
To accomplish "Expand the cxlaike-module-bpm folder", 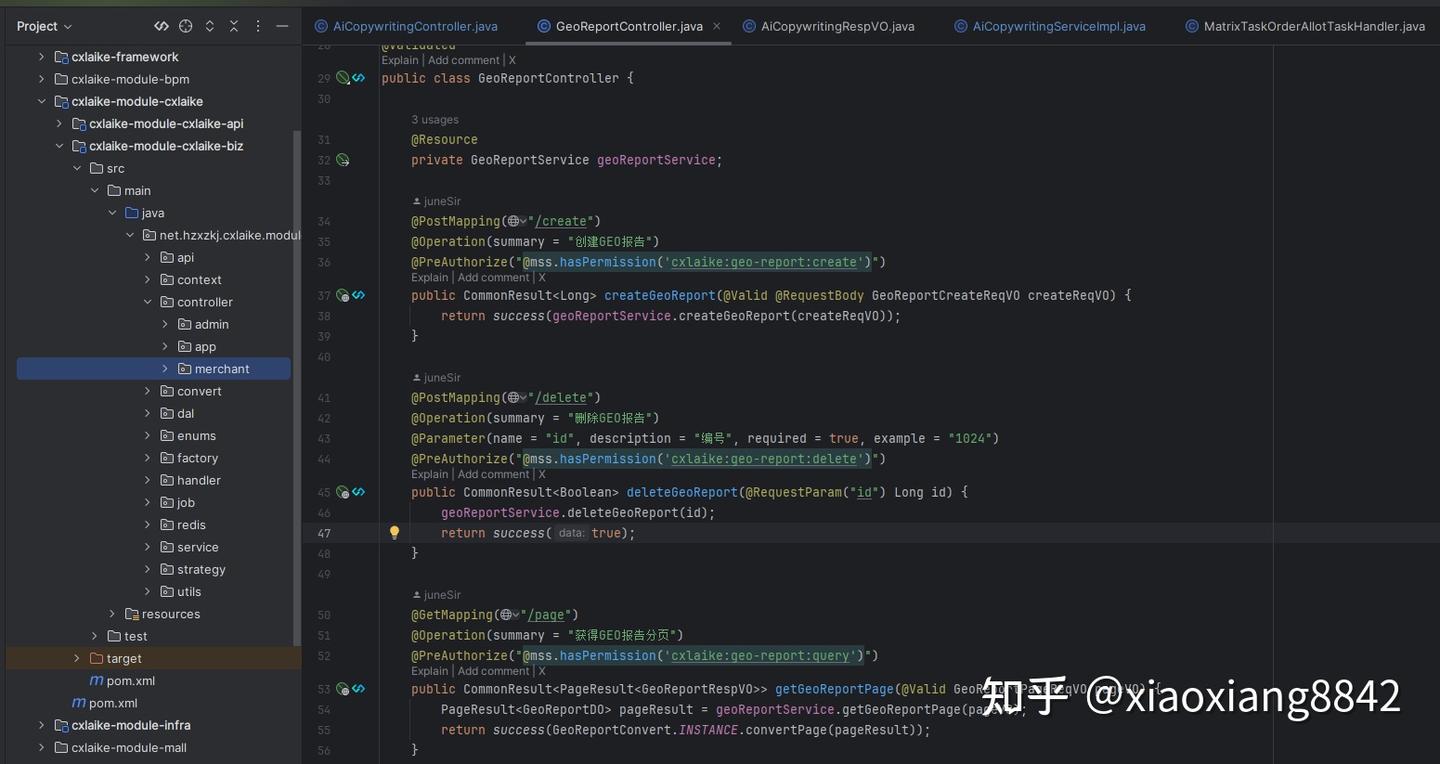I will [41, 79].
